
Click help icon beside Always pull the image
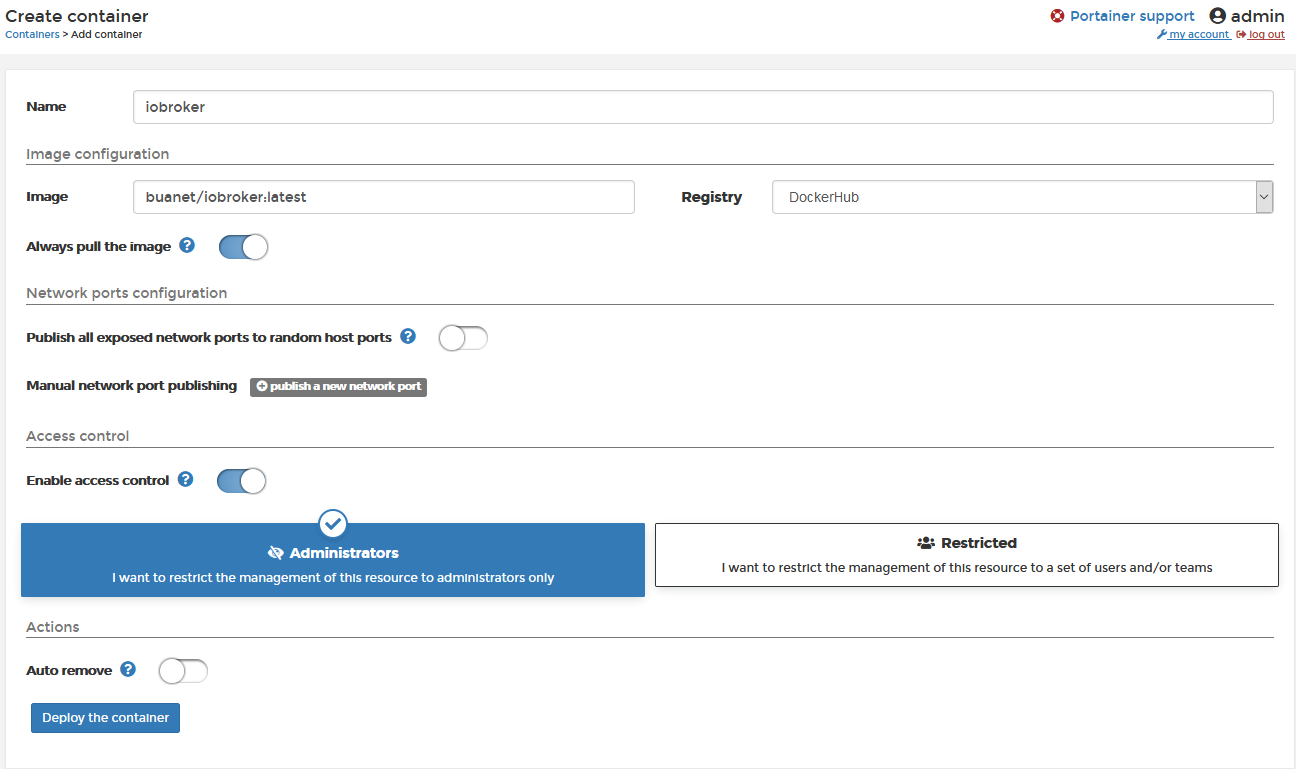(x=187, y=246)
